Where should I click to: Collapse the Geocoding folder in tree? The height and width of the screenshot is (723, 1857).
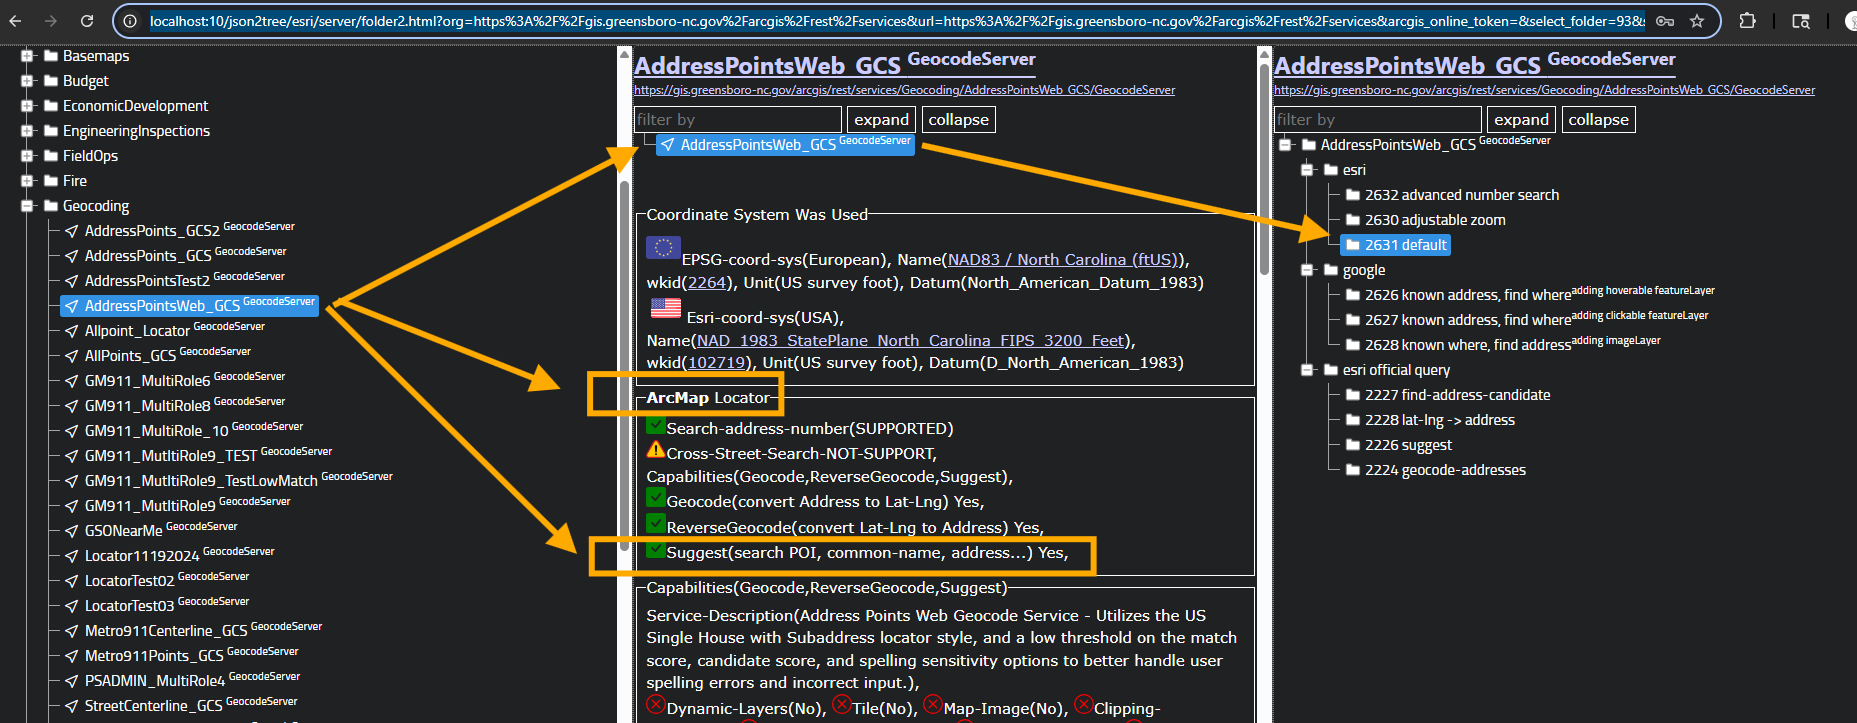27,206
